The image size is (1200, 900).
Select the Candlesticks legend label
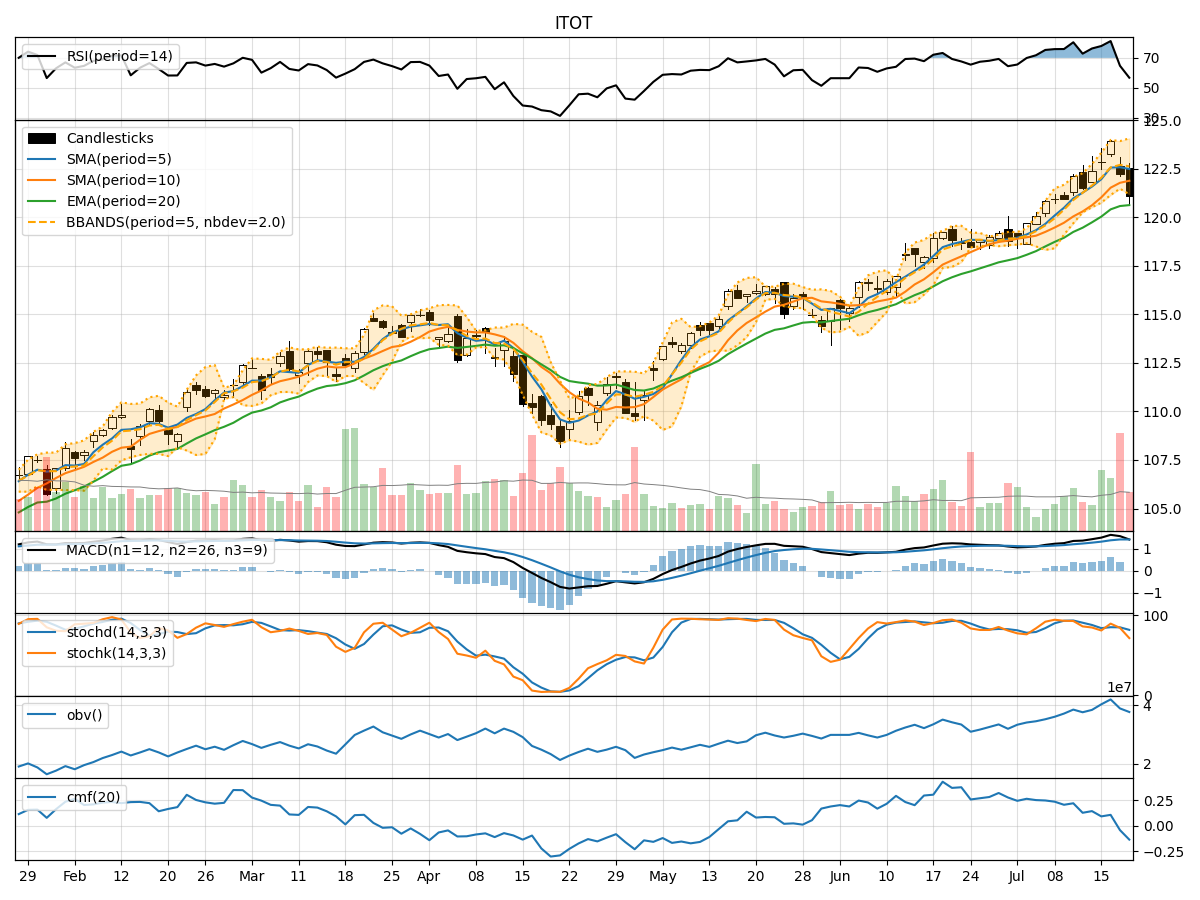point(110,138)
